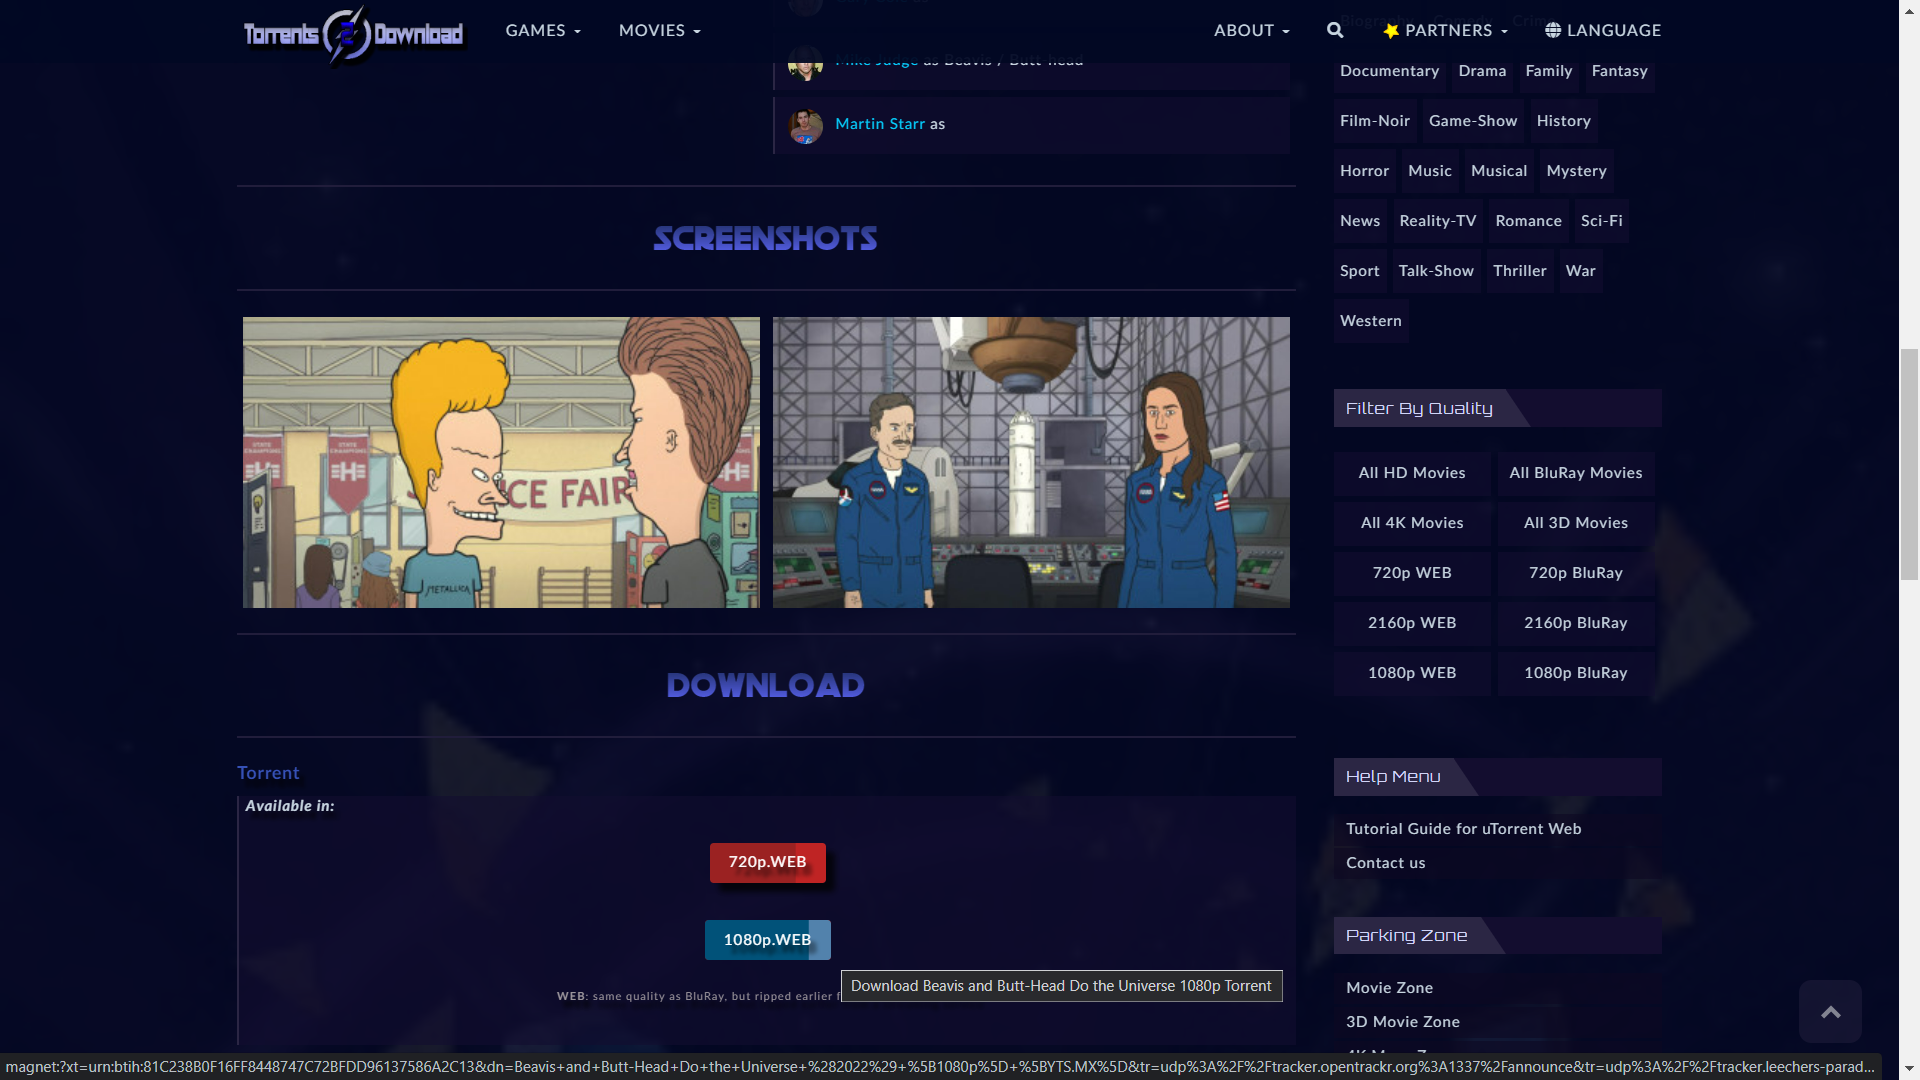Select the Family genre tag

click(x=1549, y=71)
